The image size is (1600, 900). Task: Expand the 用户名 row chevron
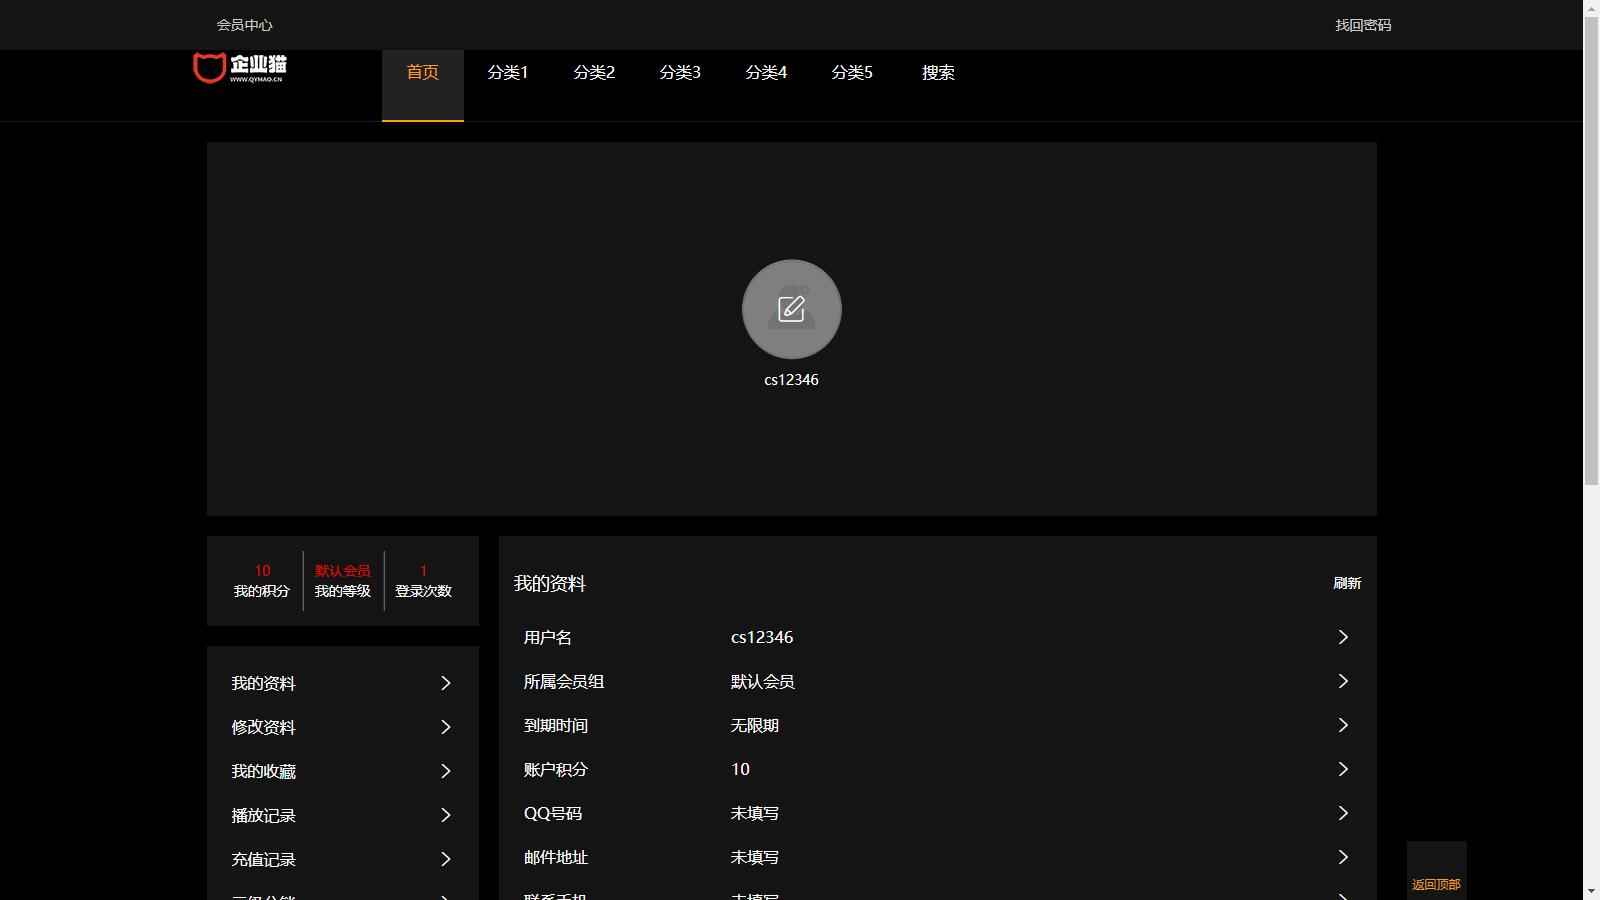[x=1343, y=637]
